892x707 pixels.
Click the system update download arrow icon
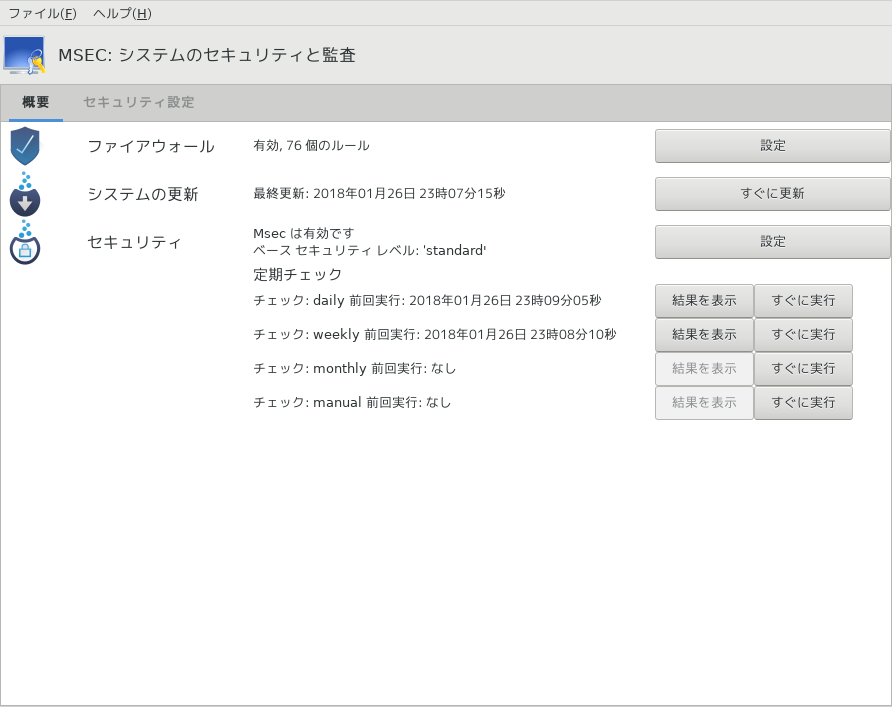[25, 195]
